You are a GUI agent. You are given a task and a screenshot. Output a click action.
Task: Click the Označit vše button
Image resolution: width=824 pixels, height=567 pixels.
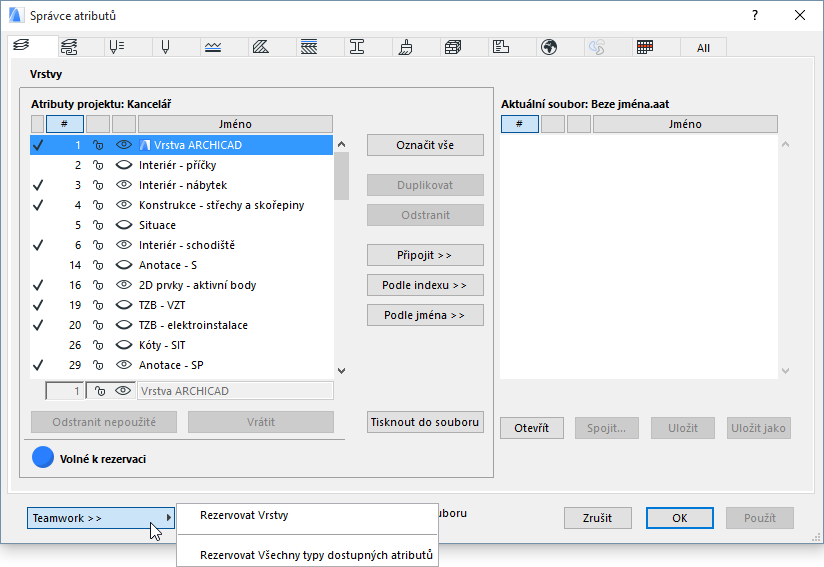click(425, 145)
